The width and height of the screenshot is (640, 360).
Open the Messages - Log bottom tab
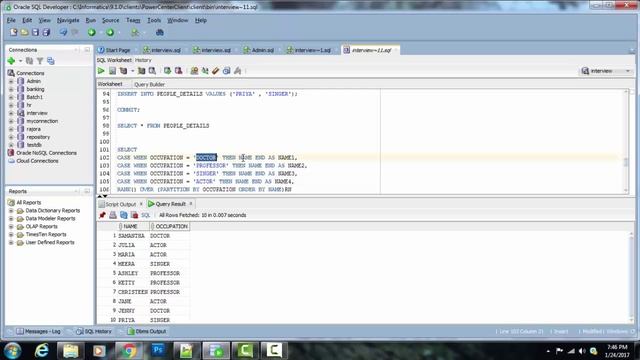coord(38,331)
